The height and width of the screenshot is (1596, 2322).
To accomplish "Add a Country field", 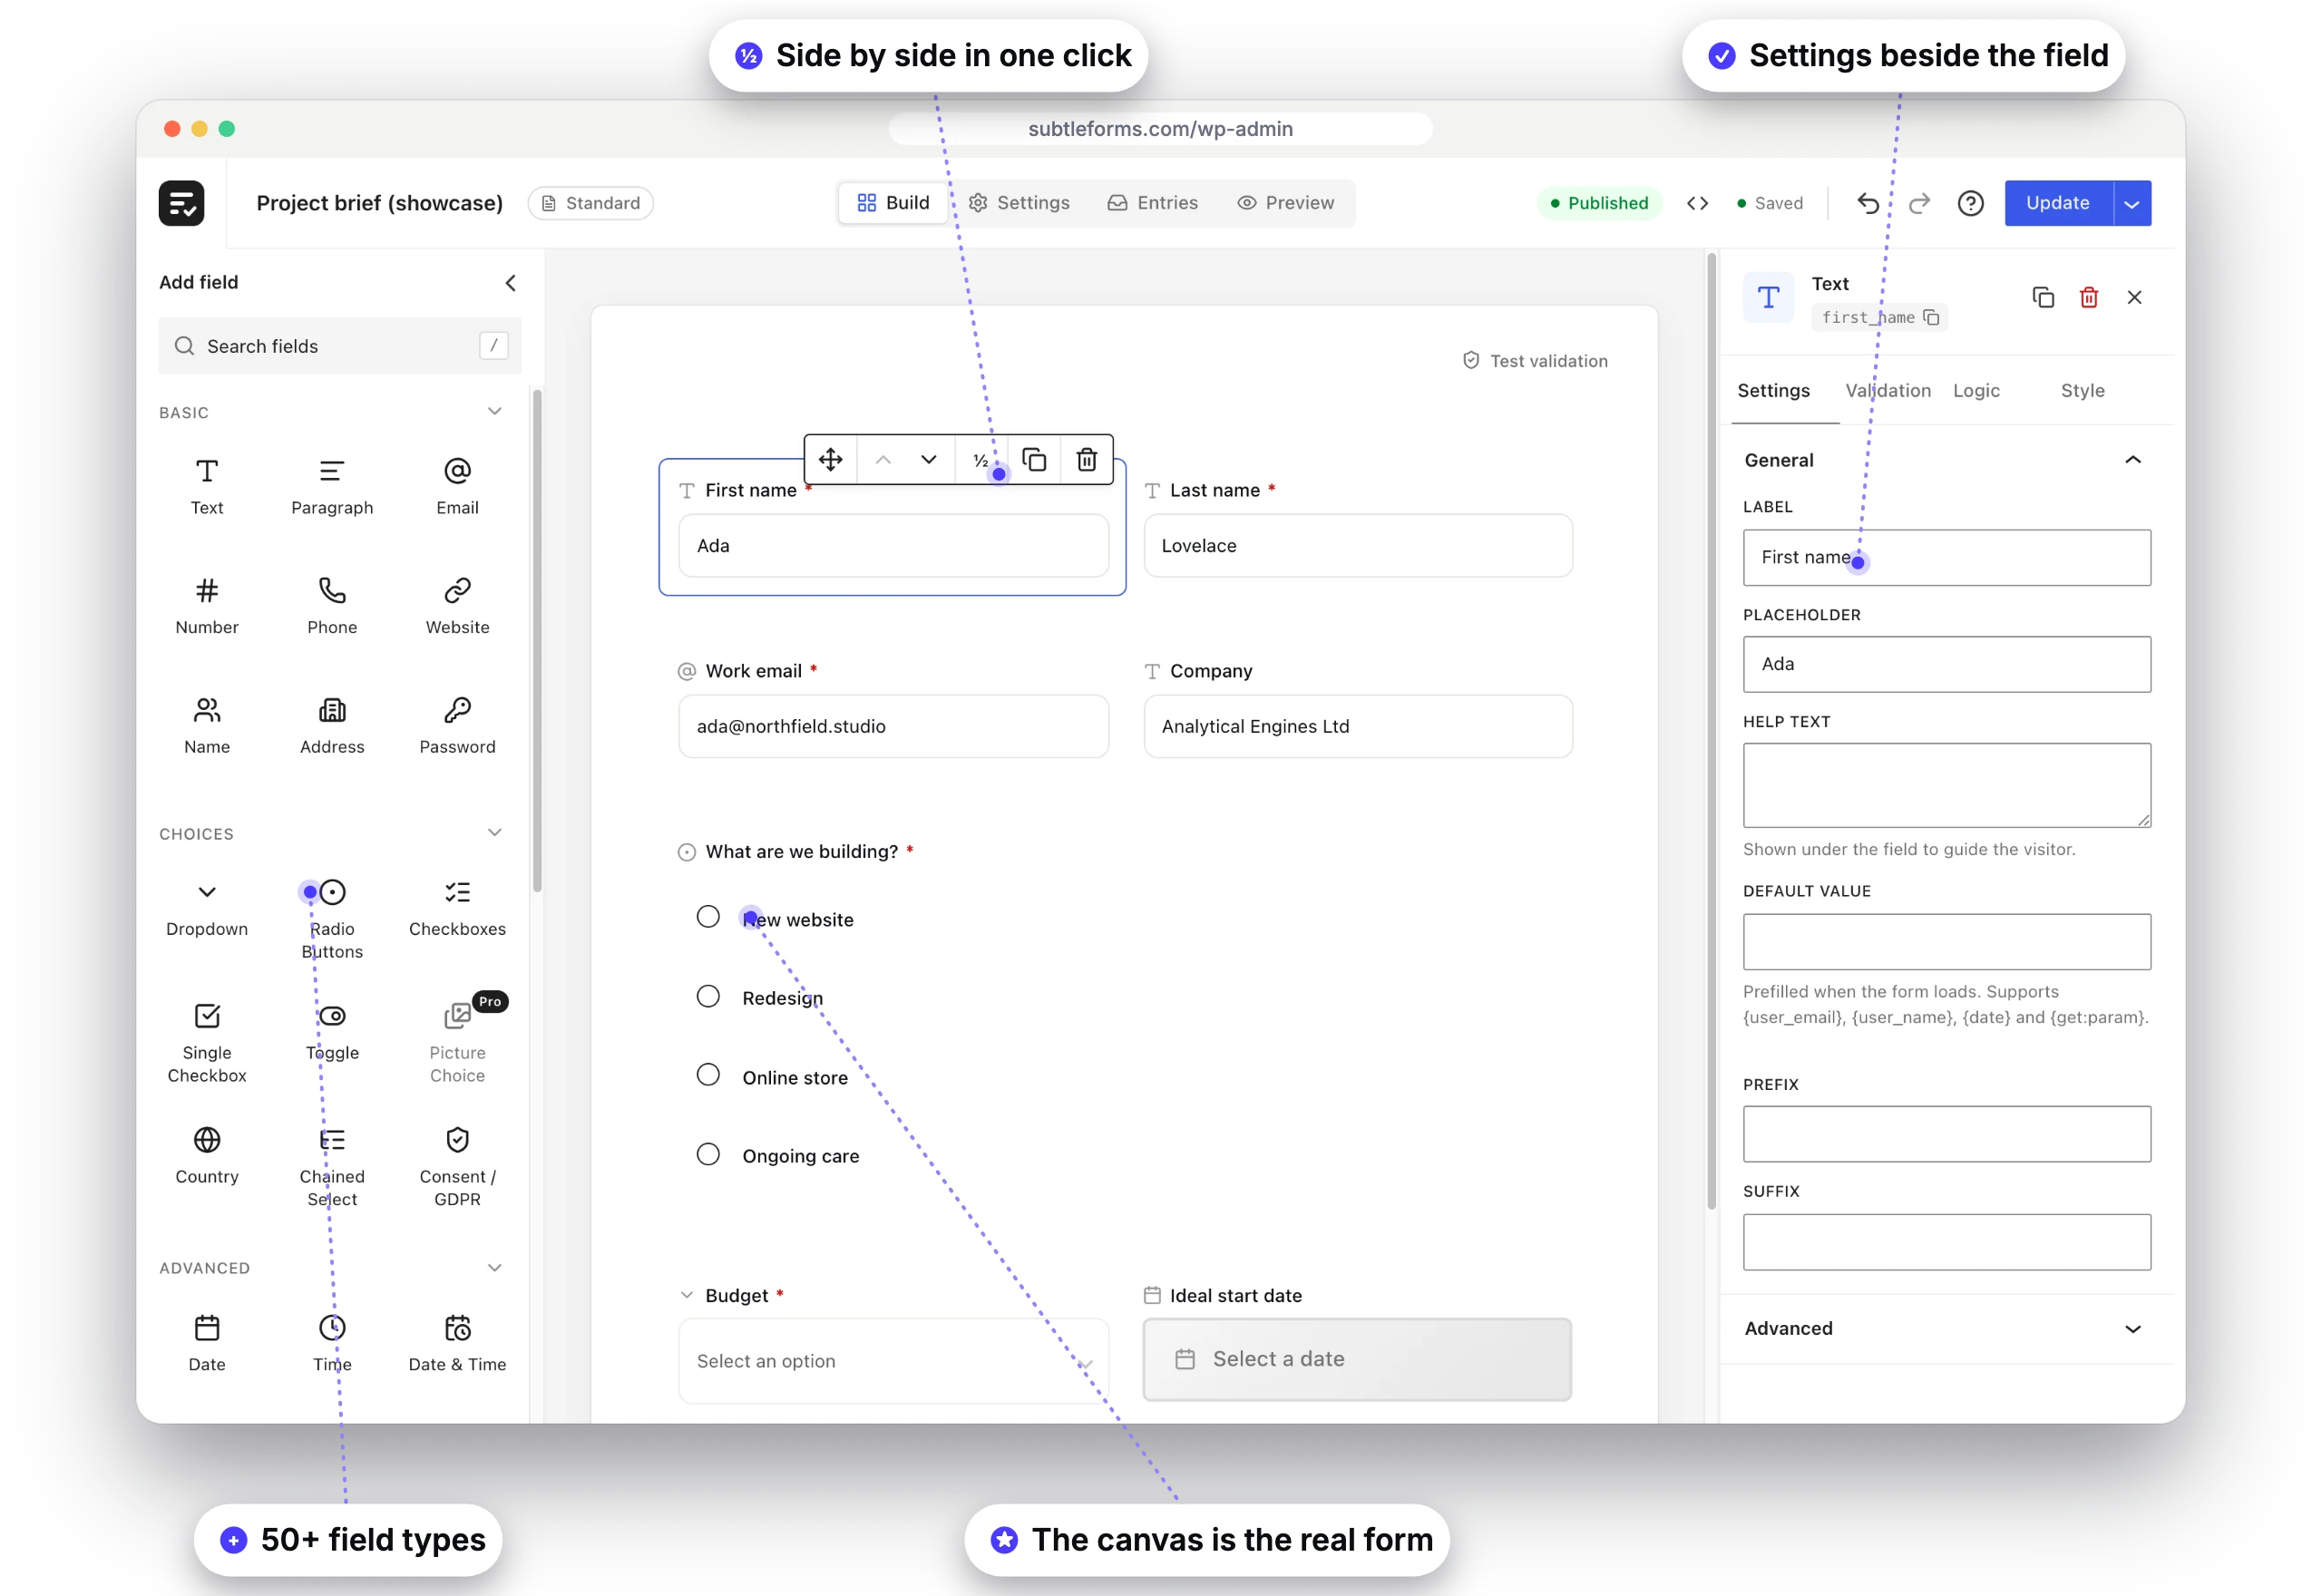I will [x=207, y=1156].
